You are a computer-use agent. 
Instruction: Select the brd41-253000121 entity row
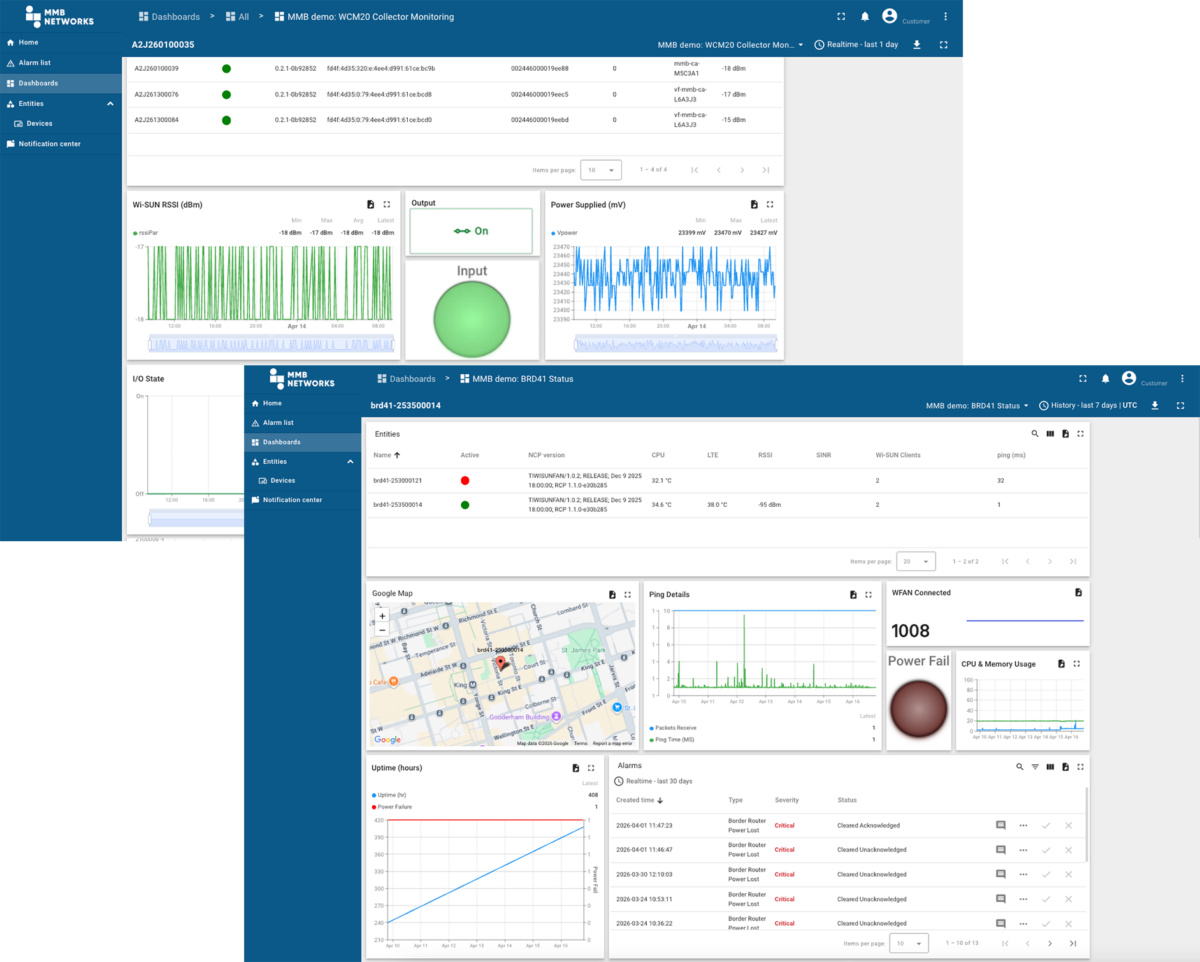coord(727,480)
